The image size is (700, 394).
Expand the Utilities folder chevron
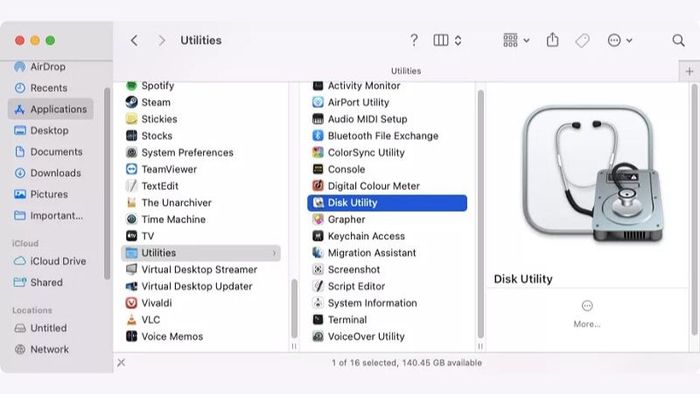[x=274, y=253]
